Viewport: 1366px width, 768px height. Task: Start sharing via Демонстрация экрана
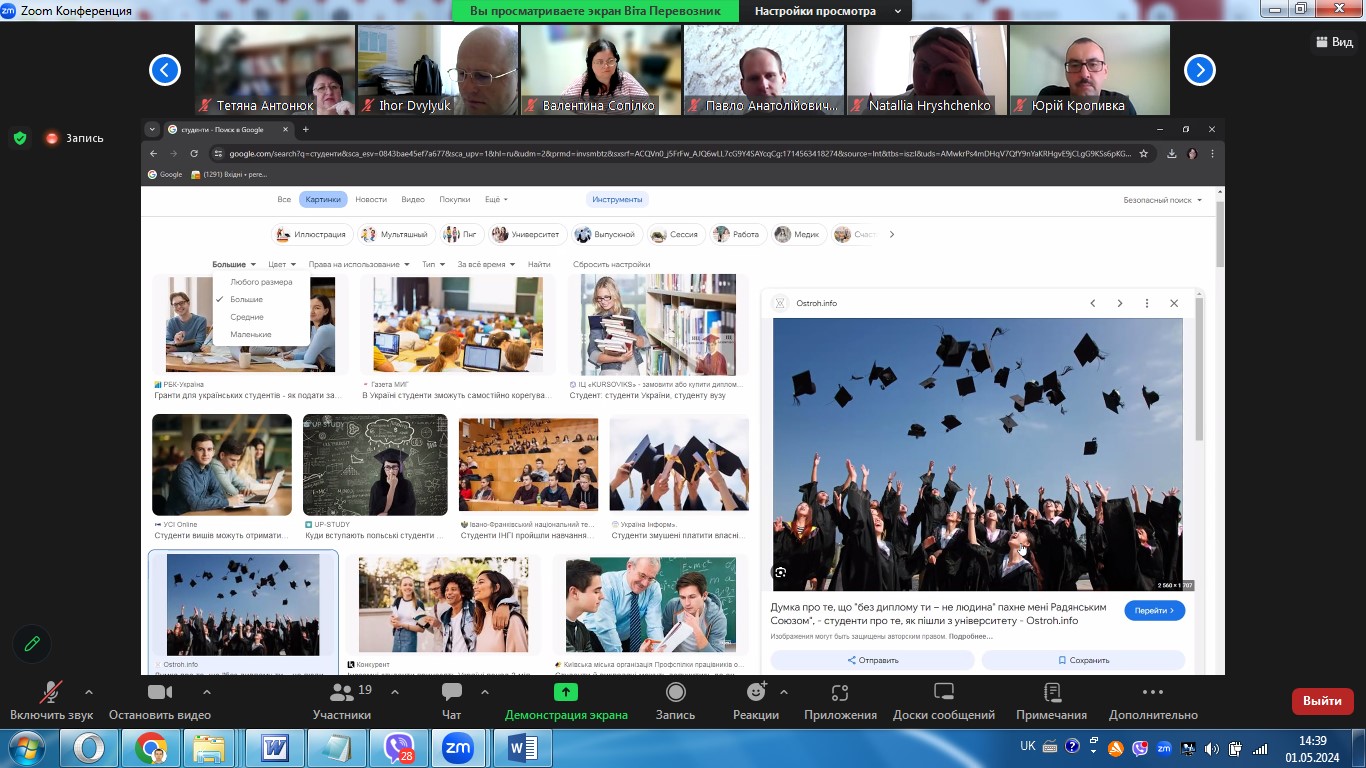coord(566,701)
